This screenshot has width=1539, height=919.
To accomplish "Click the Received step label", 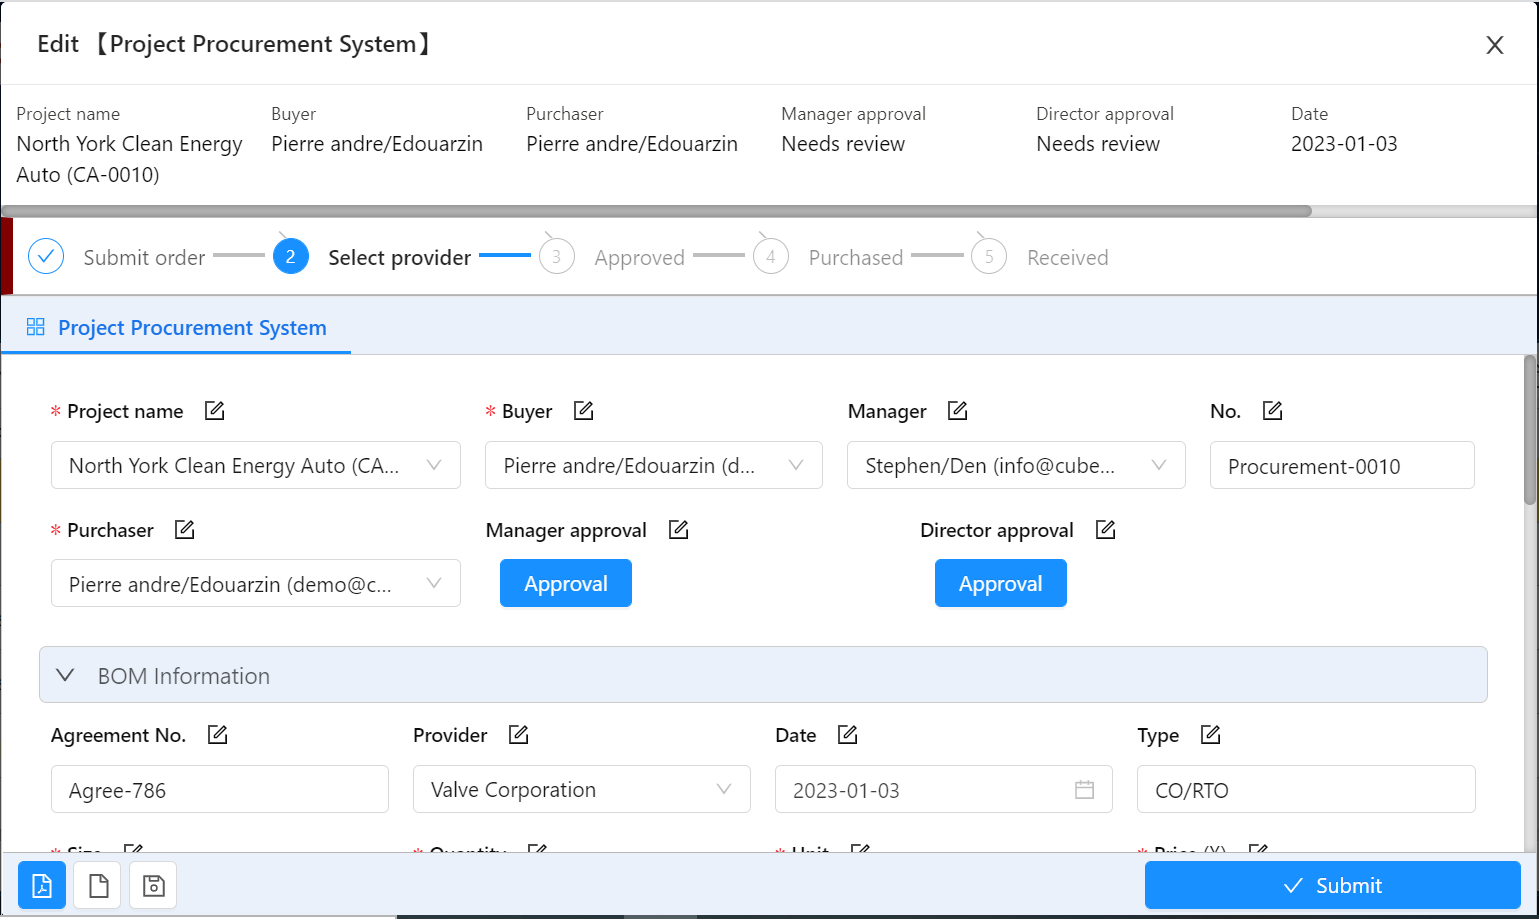I will (1067, 257).
